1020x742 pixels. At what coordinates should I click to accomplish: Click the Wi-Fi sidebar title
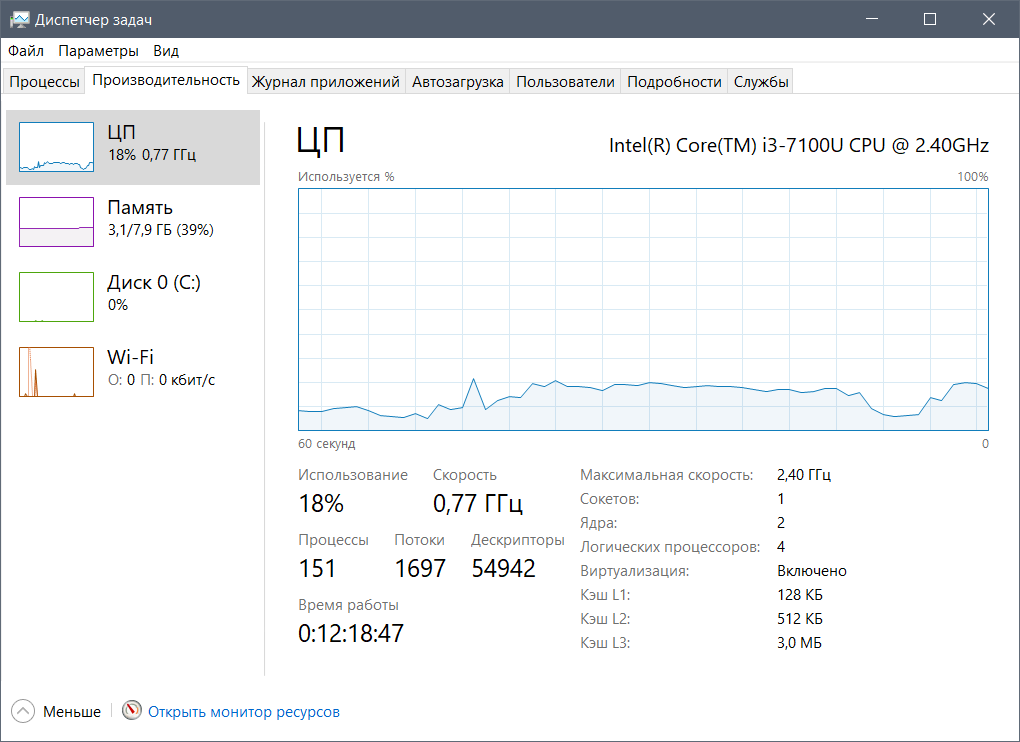pos(130,357)
